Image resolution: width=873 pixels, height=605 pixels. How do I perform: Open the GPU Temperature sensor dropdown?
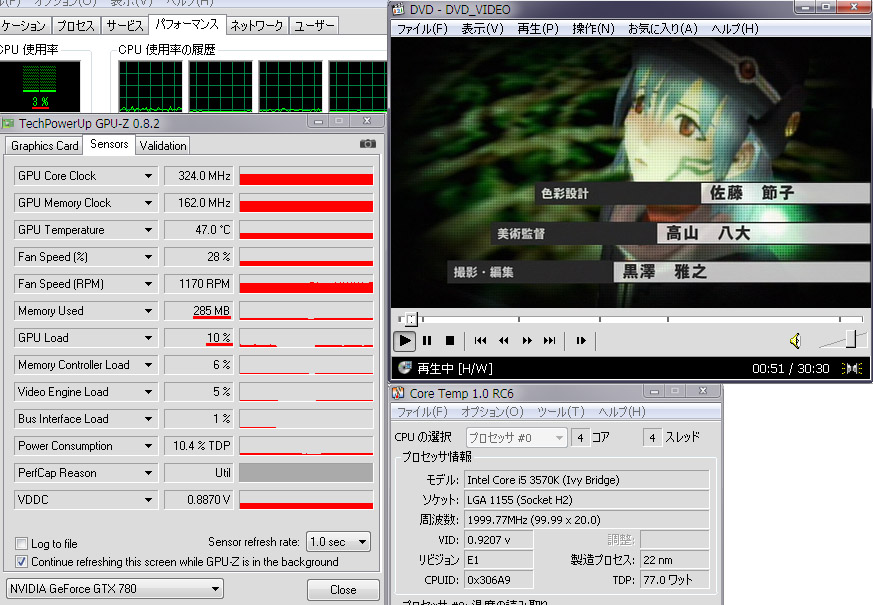pos(148,230)
